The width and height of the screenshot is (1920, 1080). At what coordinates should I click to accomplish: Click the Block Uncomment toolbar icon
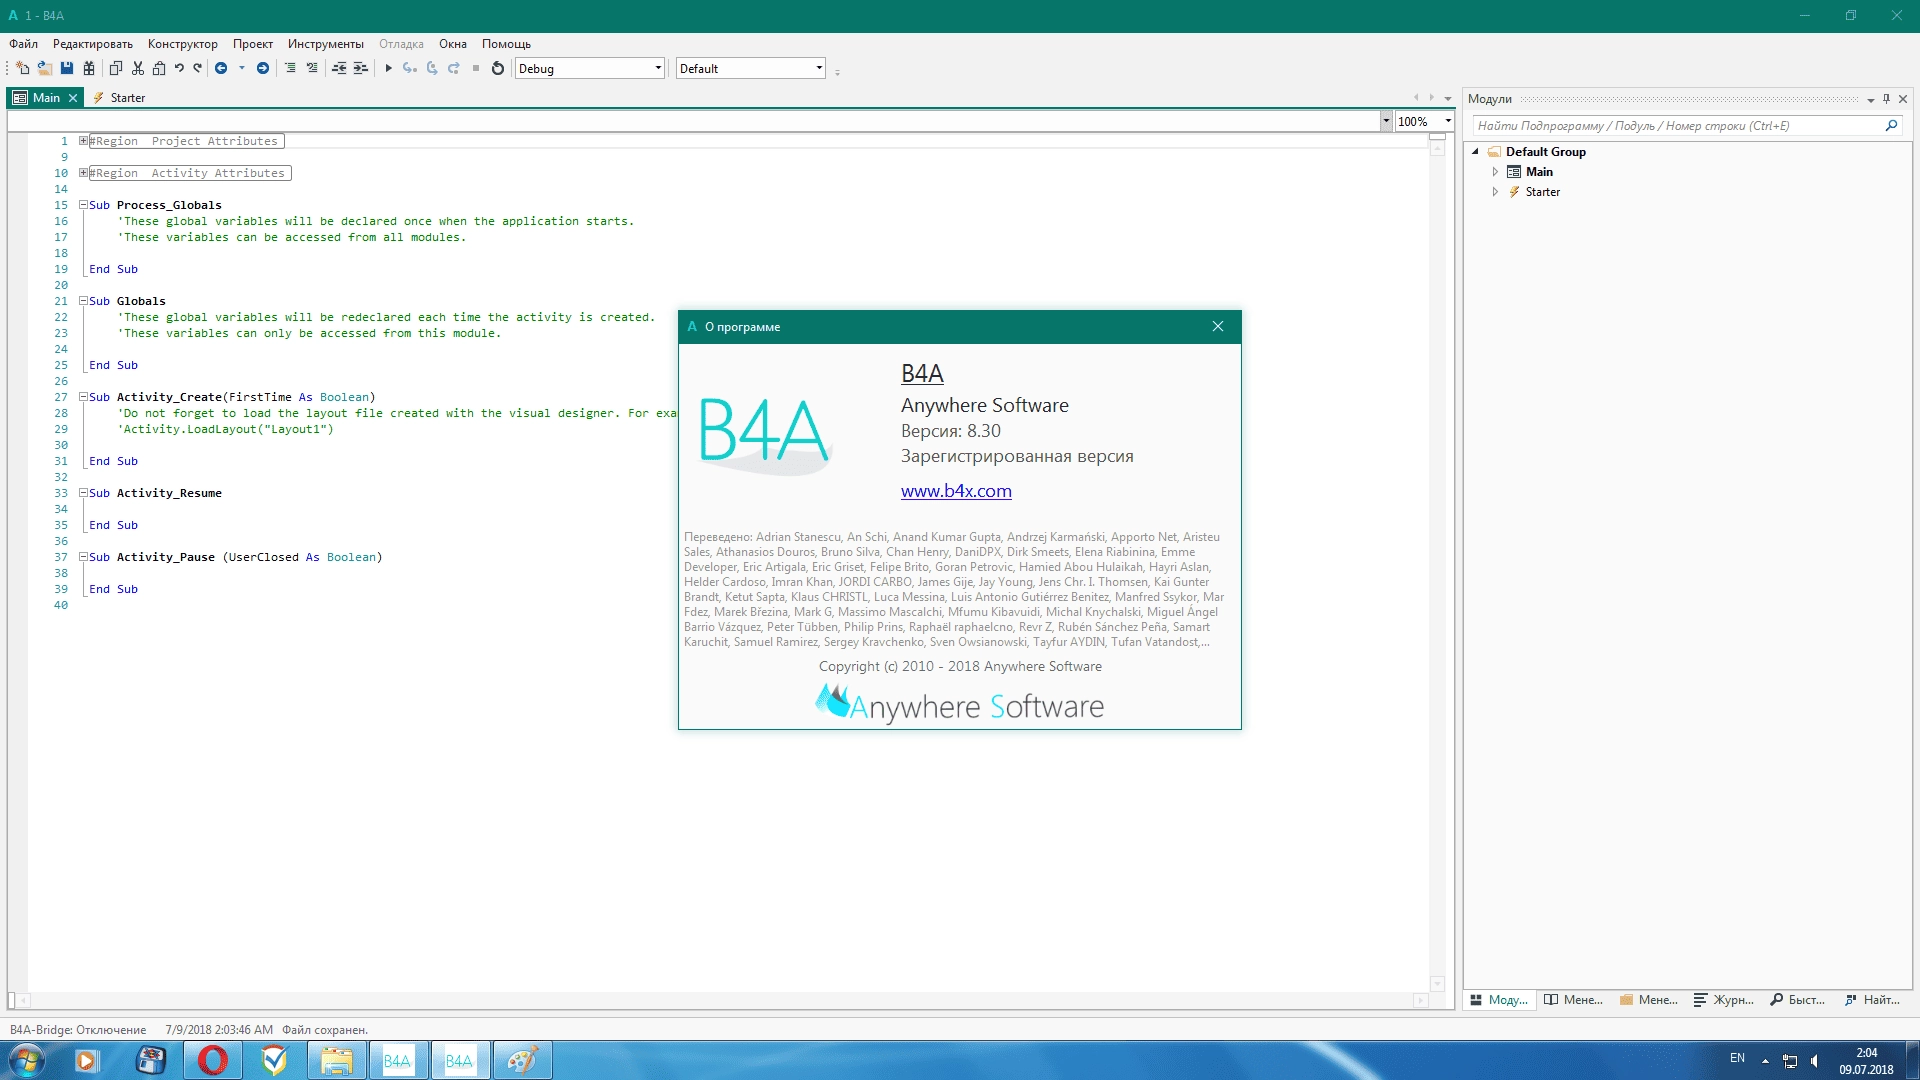tap(312, 68)
